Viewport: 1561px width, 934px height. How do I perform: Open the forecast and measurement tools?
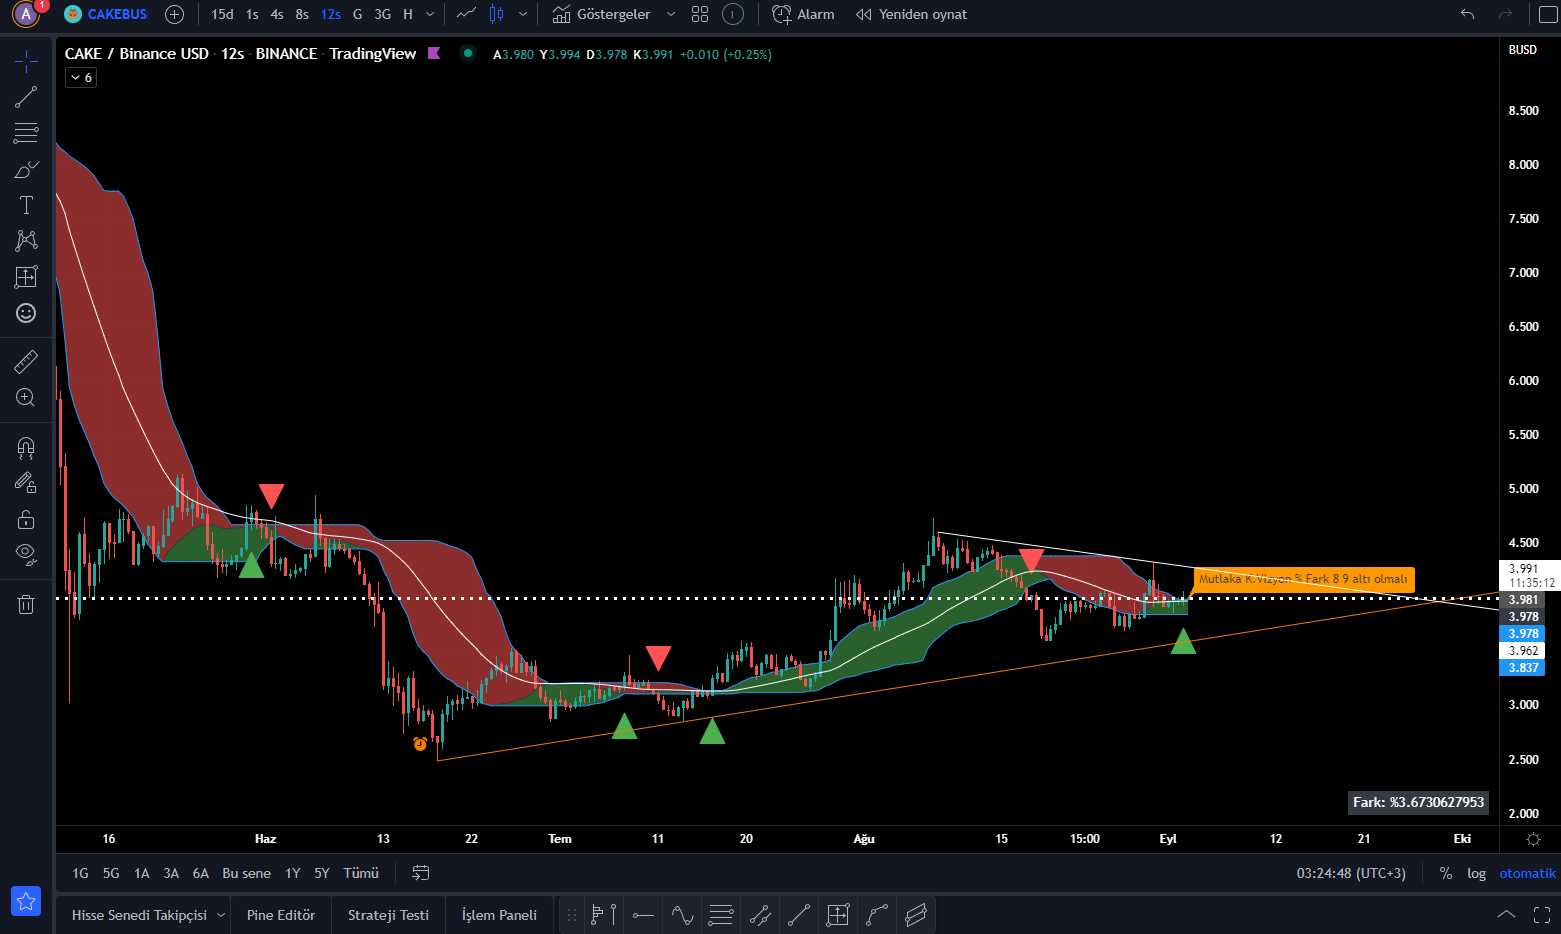coord(26,277)
